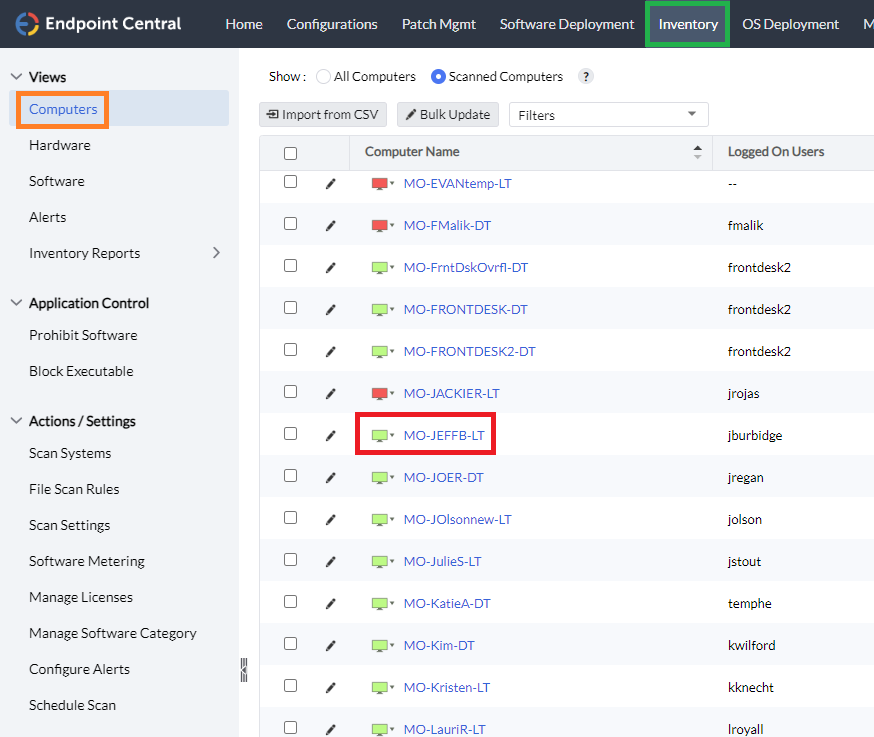The image size is (874, 737).
Task: Click the Bulk Update button
Action: pos(448,114)
